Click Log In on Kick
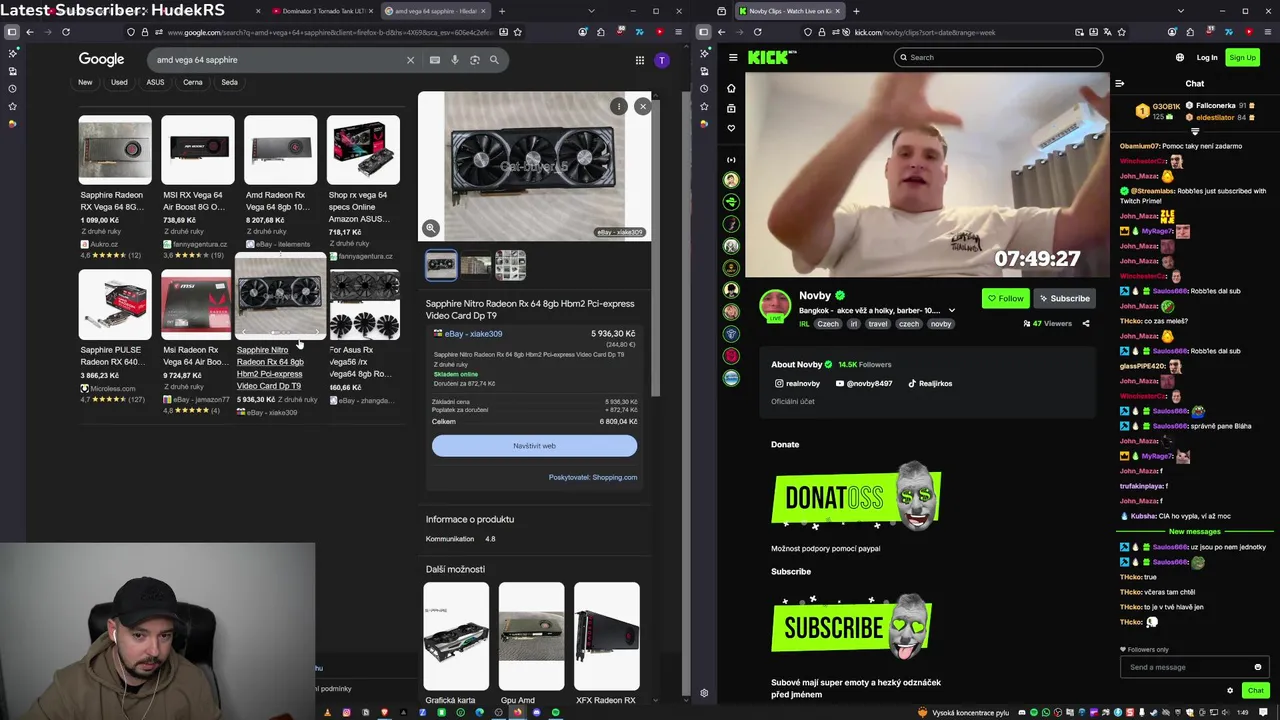 1207,58
